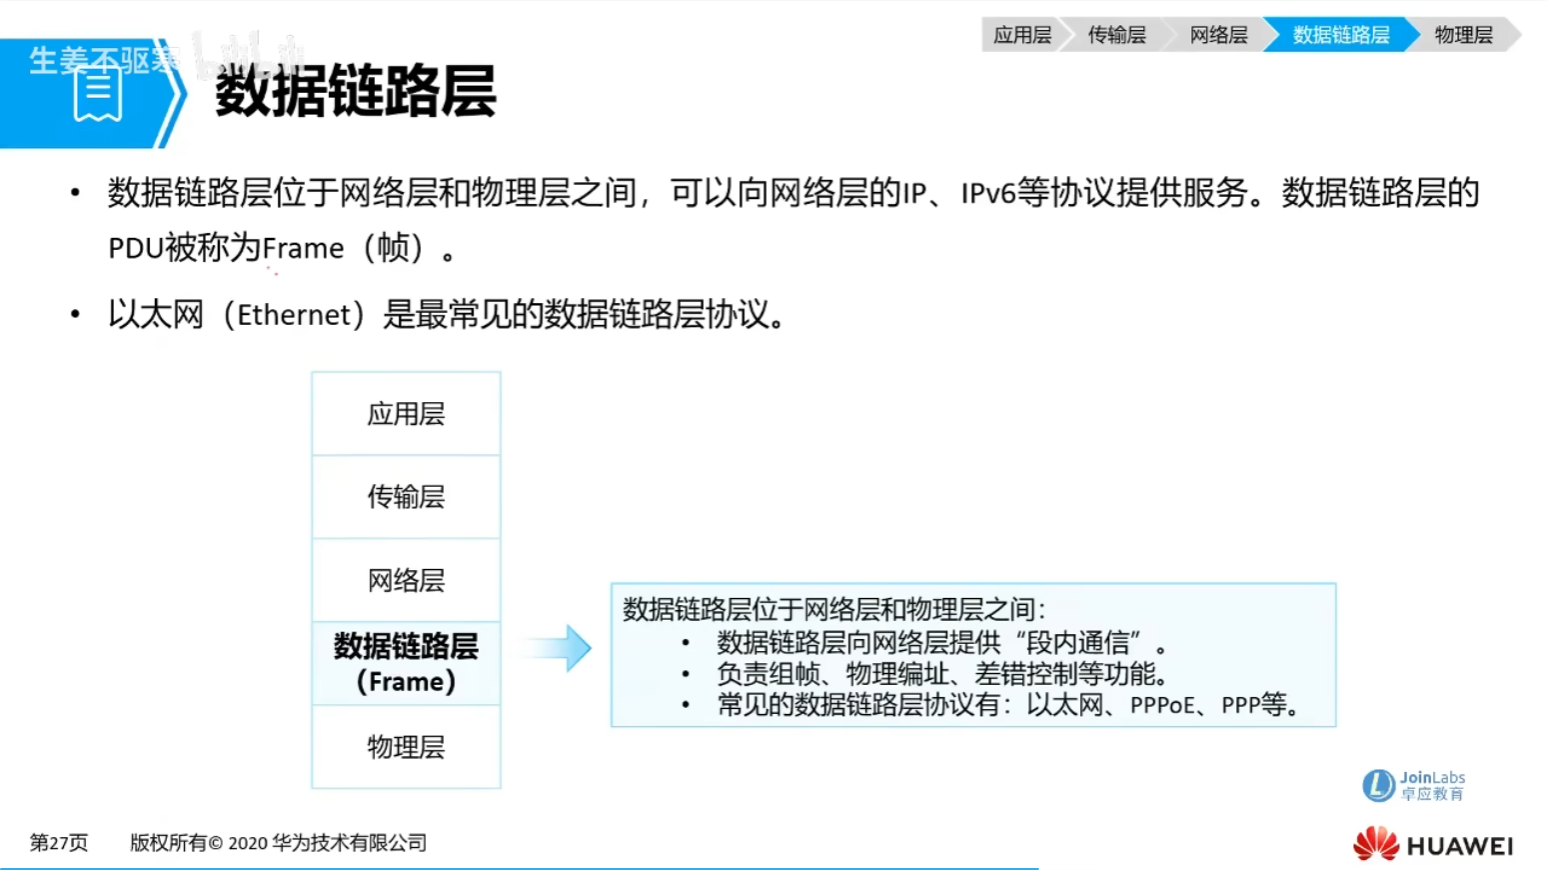Click the Huawei logo in the corner

pyautogui.click(x=1432, y=845)
